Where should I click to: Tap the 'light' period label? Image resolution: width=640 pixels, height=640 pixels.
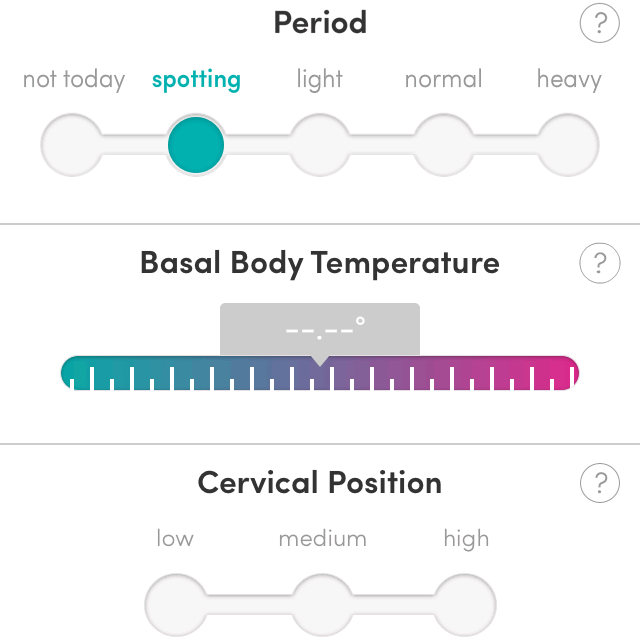319,80
